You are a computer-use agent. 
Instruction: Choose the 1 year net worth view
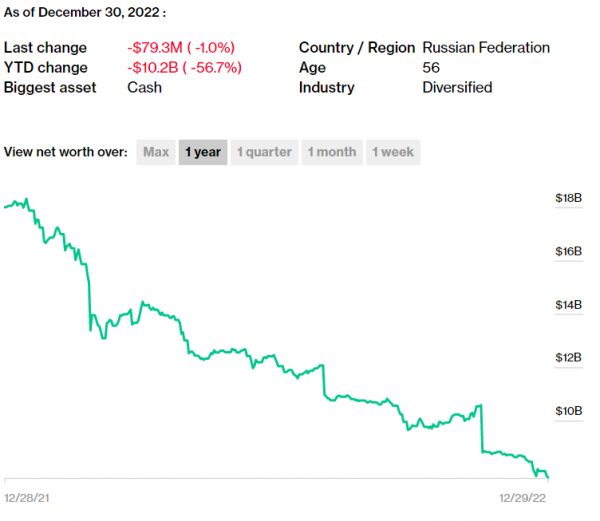(203, 152)
